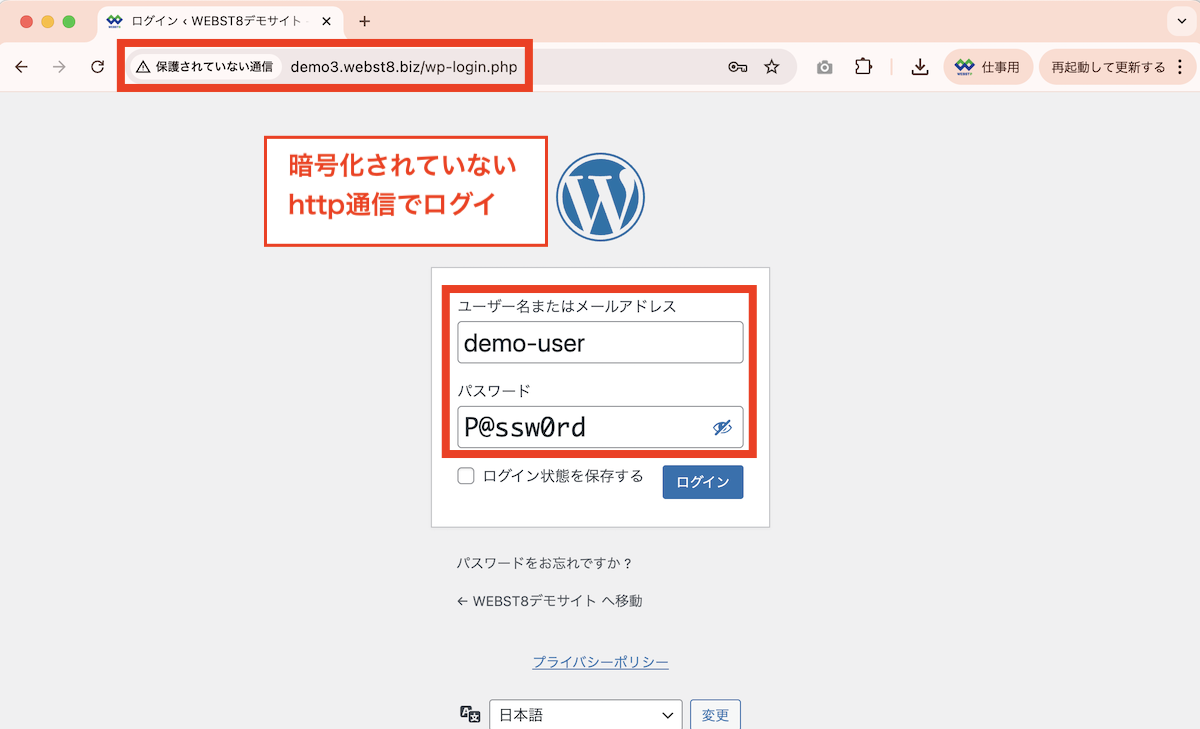
Task: Open the extensions puzzle piece icon
Action: pos(863,66)
